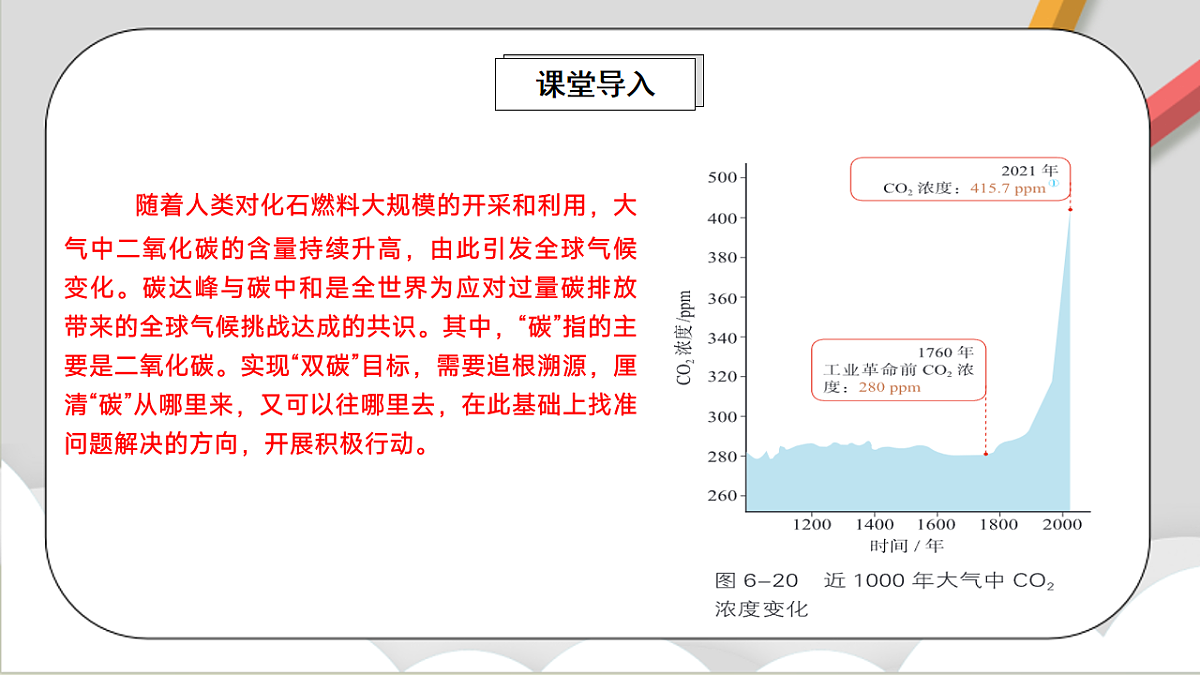
Task: Click the red data point for year 1760
Action: (x=985, y=454)
